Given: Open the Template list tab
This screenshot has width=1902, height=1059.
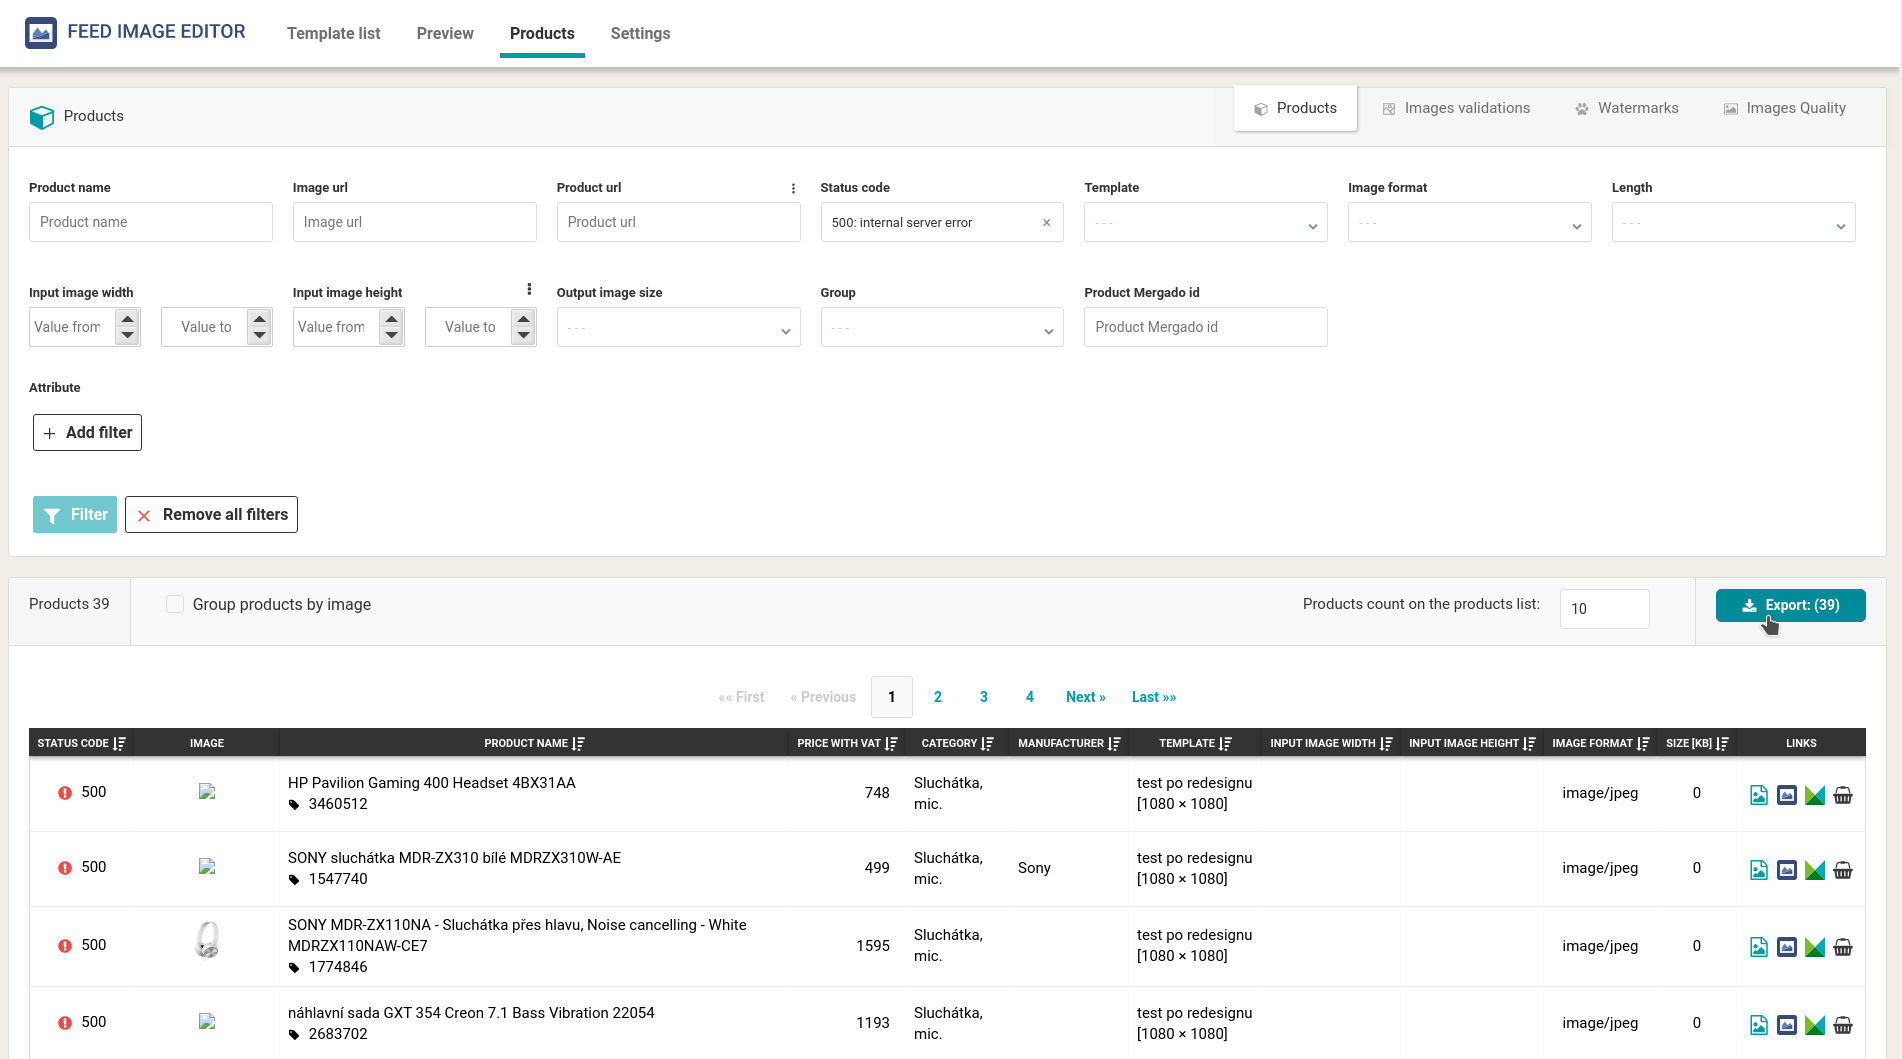Looking at the screenshot, I should point(334,33).
